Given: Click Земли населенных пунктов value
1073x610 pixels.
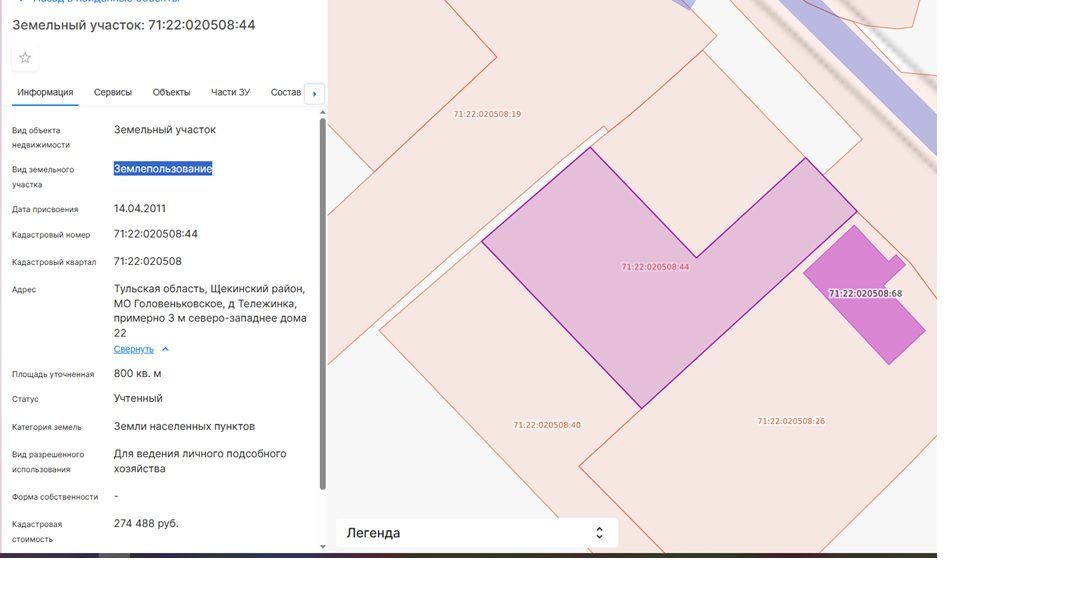Looking at the screenshot, I should tap(184, 427).
